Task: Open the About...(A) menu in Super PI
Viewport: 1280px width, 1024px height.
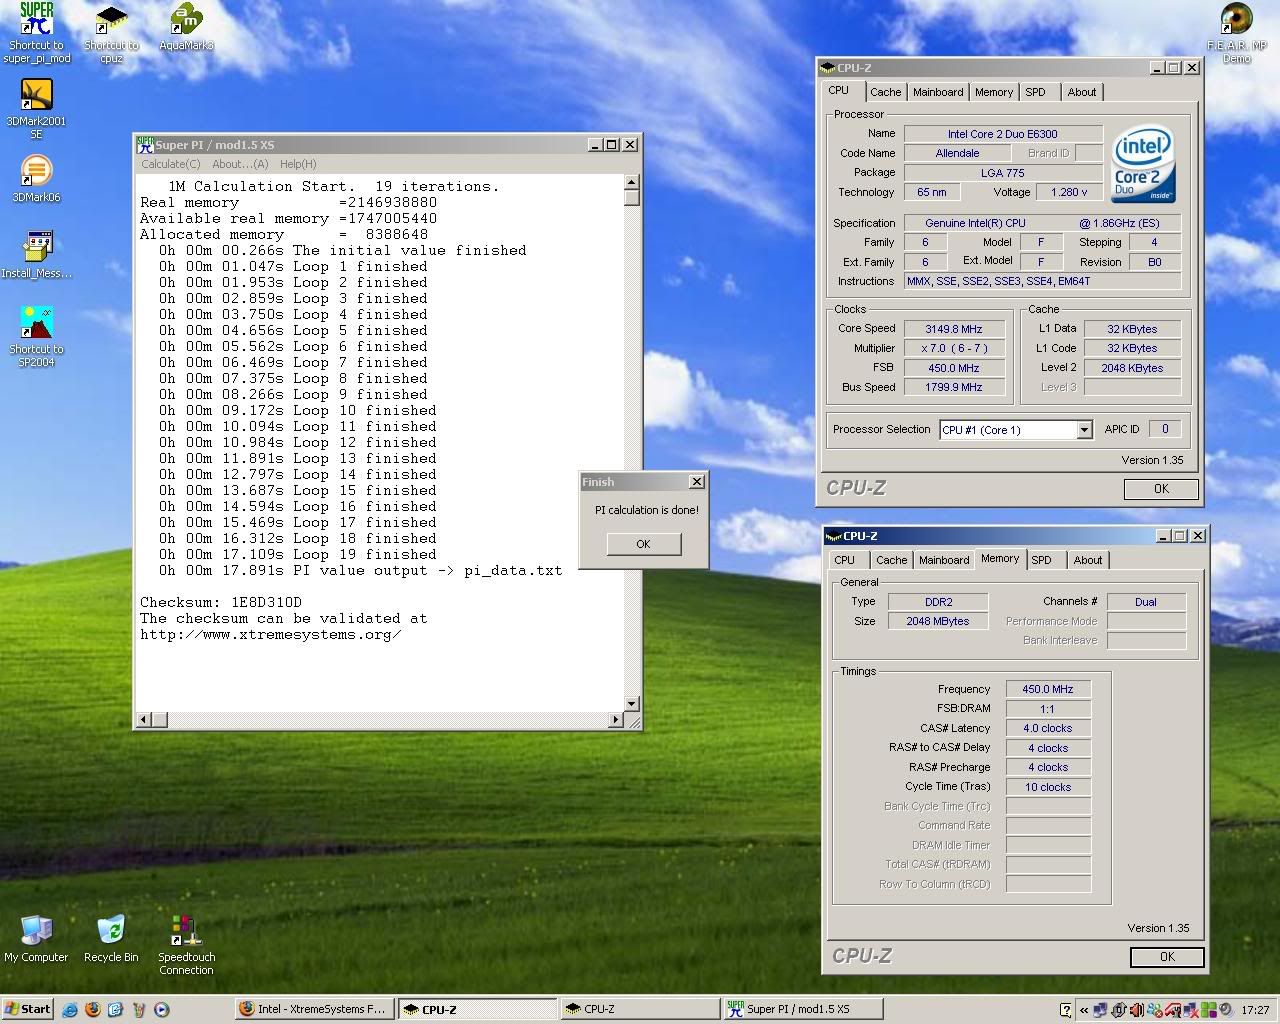Action: click(x=240, y=164)
